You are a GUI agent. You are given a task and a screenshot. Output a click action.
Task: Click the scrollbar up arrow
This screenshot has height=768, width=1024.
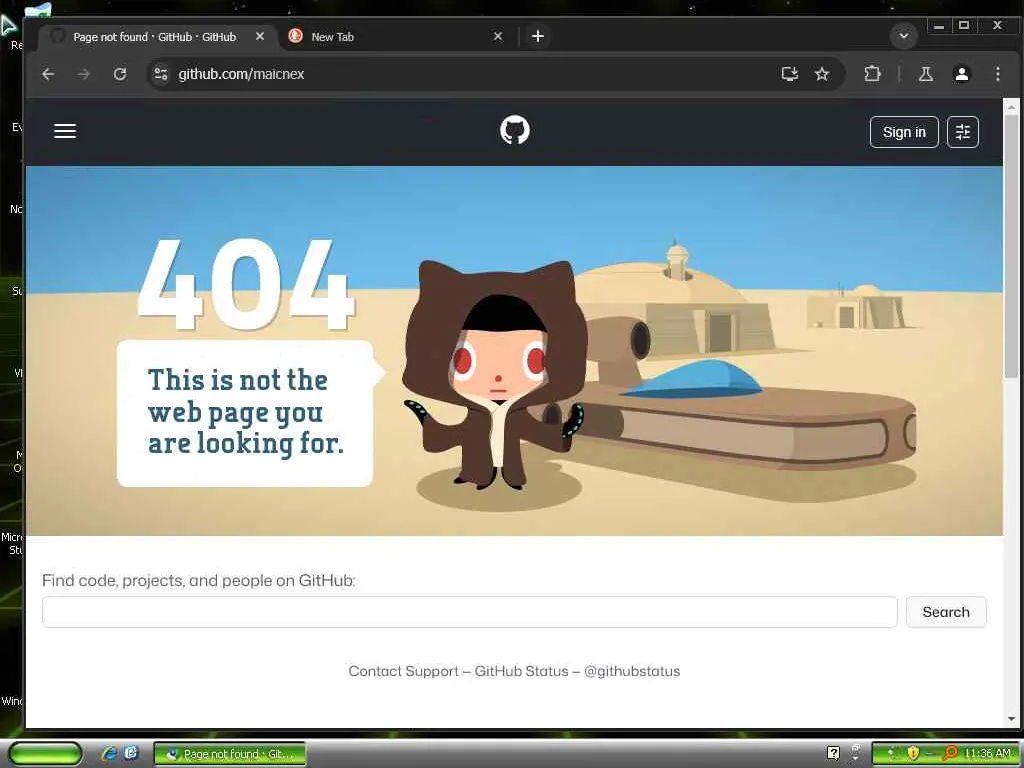click(1011, 107)
